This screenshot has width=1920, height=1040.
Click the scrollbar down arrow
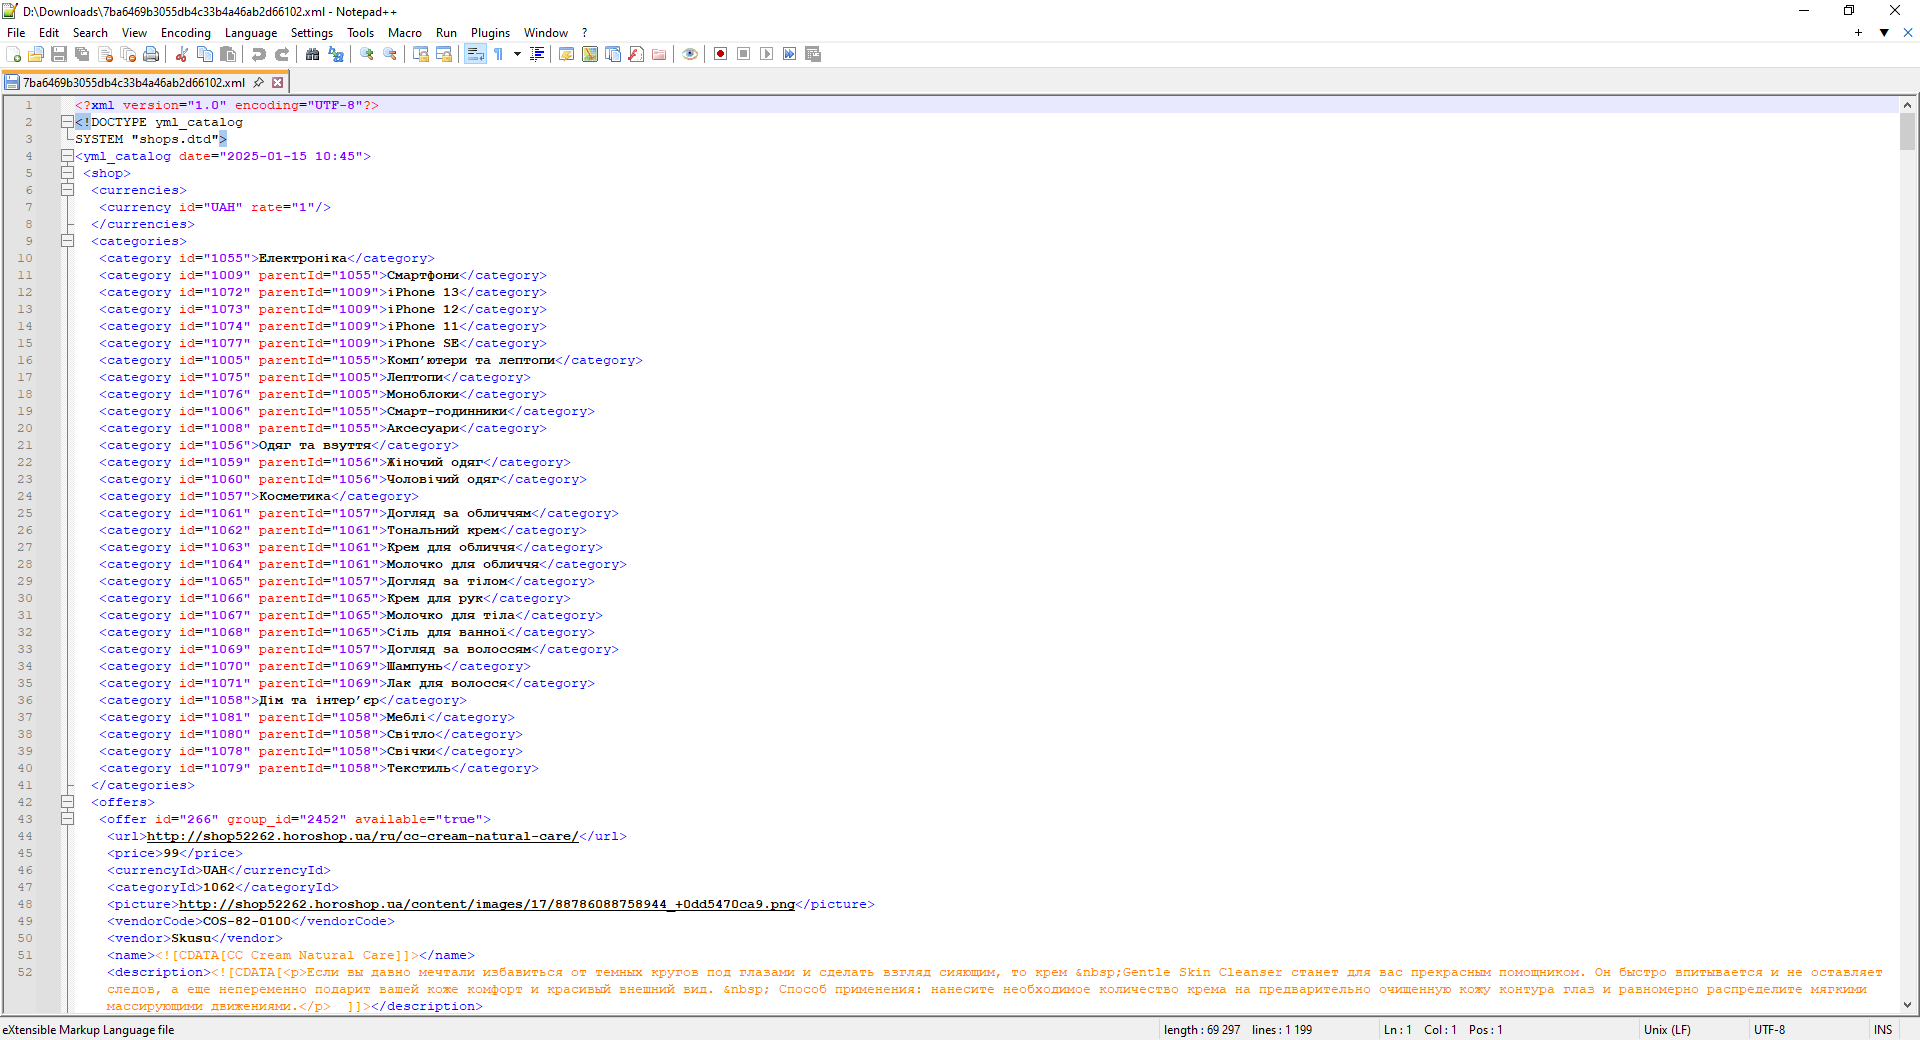1907,1005
